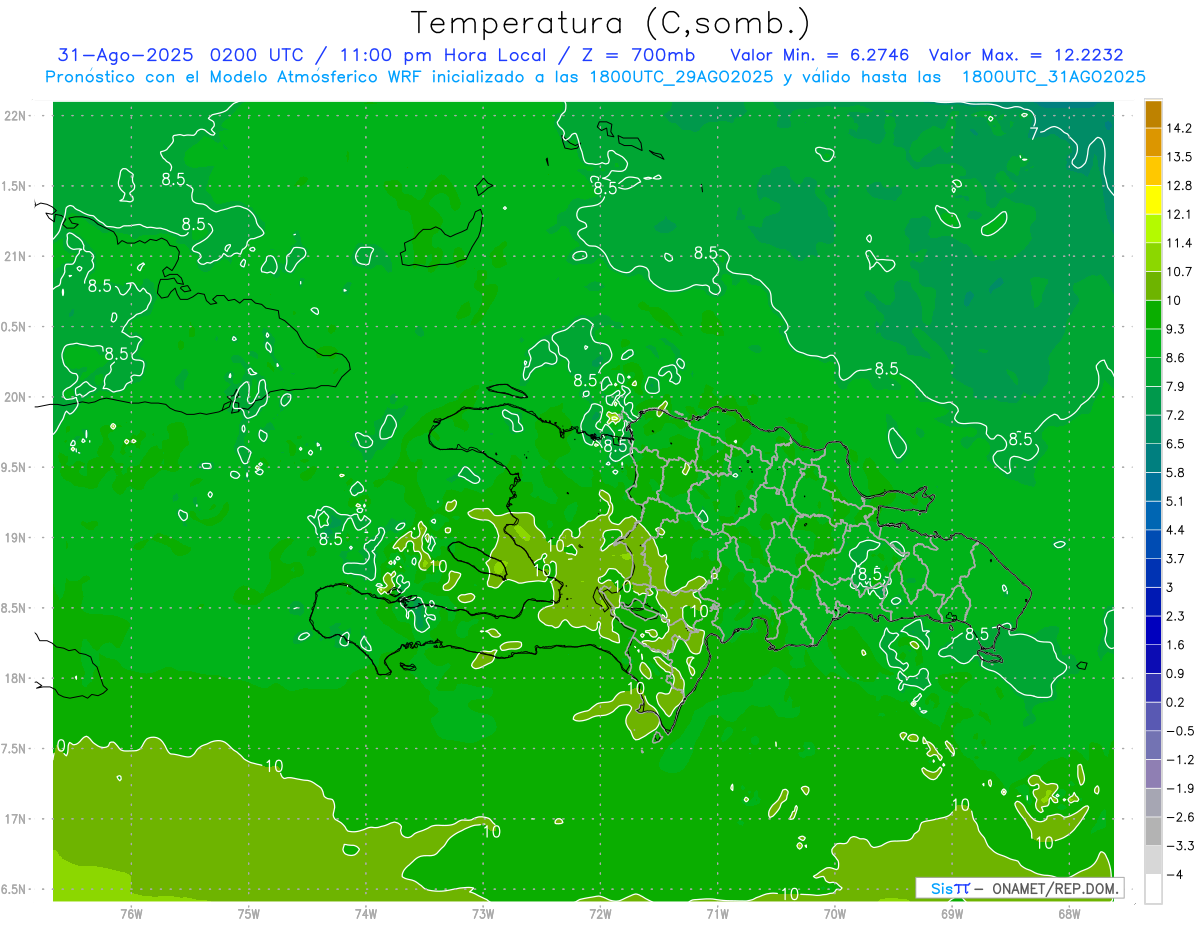The image size is (1200, 927).
Task: Click latitude axis label '19N'
Action: click(16, 537)
